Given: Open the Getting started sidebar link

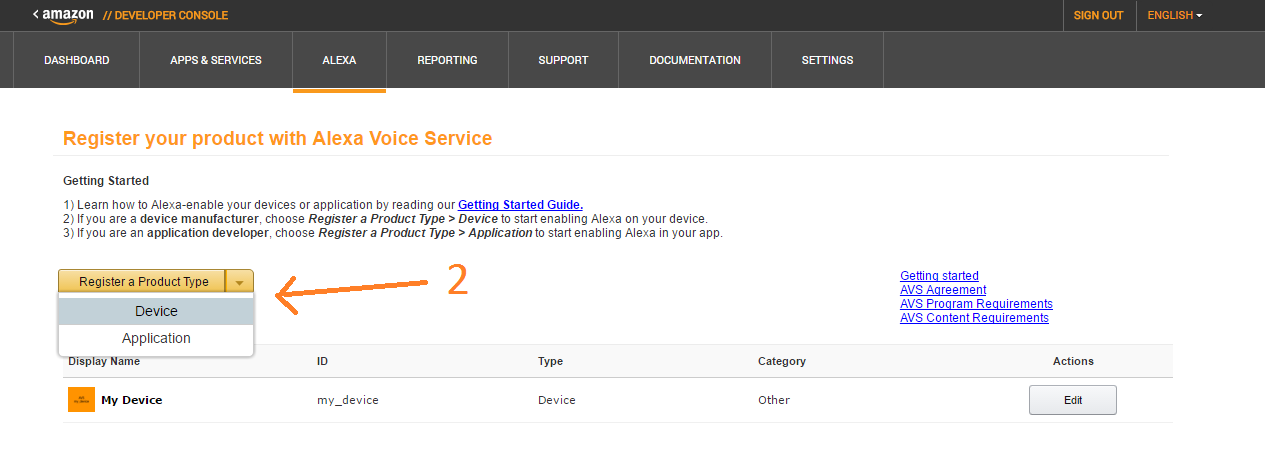Looking at the screenshot, I should click(x=939, y=276).
